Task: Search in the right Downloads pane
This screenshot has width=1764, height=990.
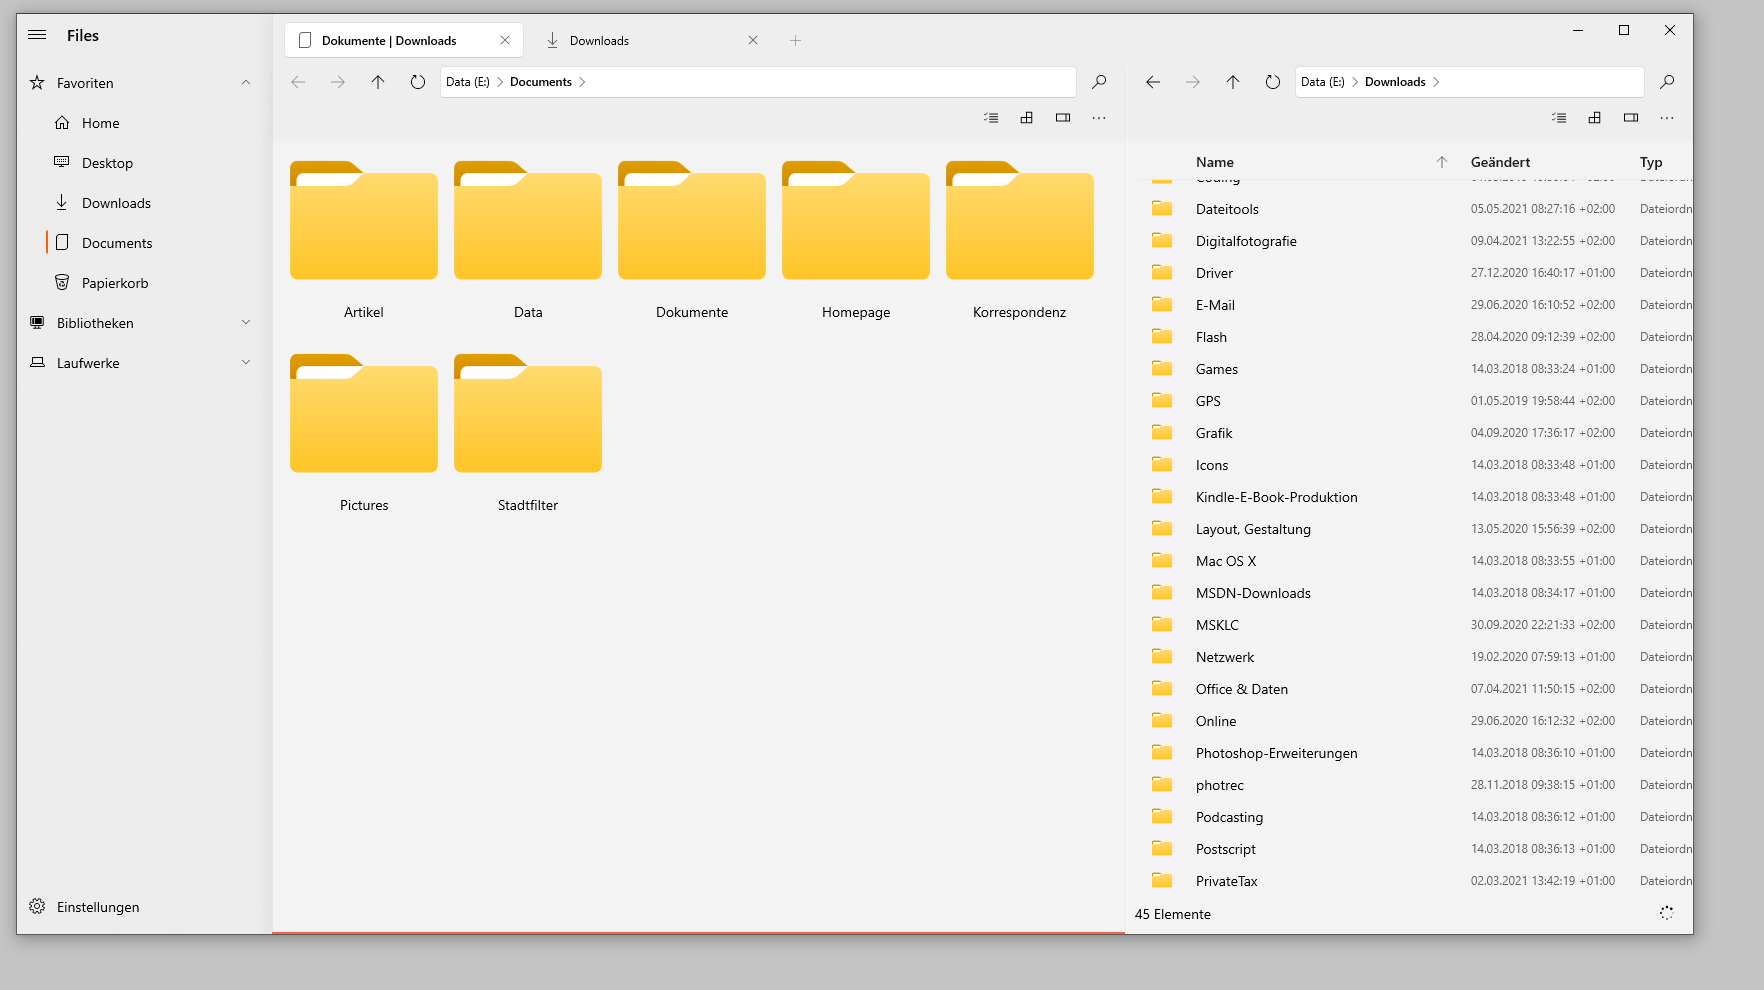Action: click(1667, 82)
